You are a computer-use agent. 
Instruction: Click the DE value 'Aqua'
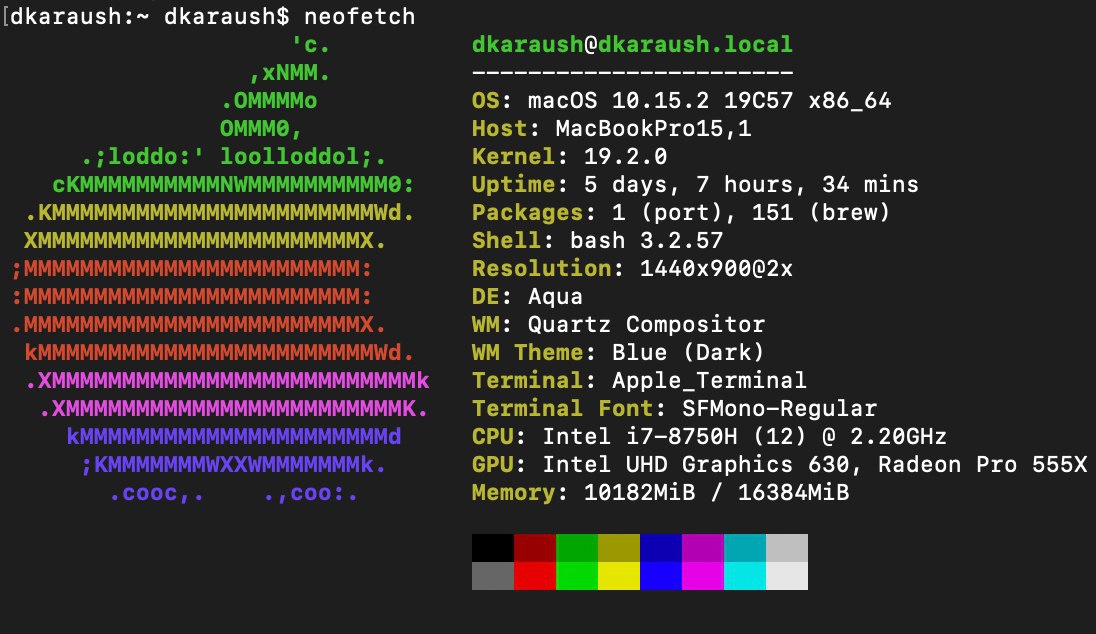click(555, 296)
